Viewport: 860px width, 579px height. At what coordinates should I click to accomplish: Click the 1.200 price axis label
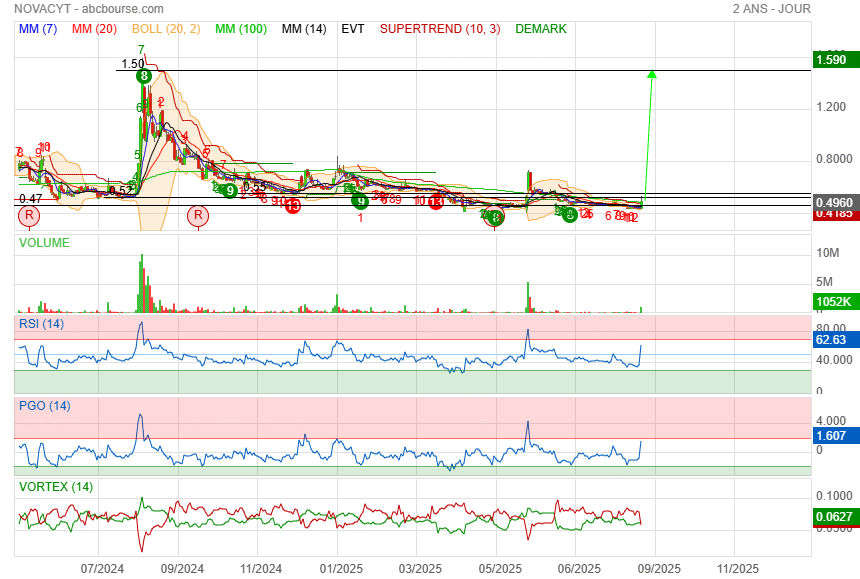pos(831,106)
